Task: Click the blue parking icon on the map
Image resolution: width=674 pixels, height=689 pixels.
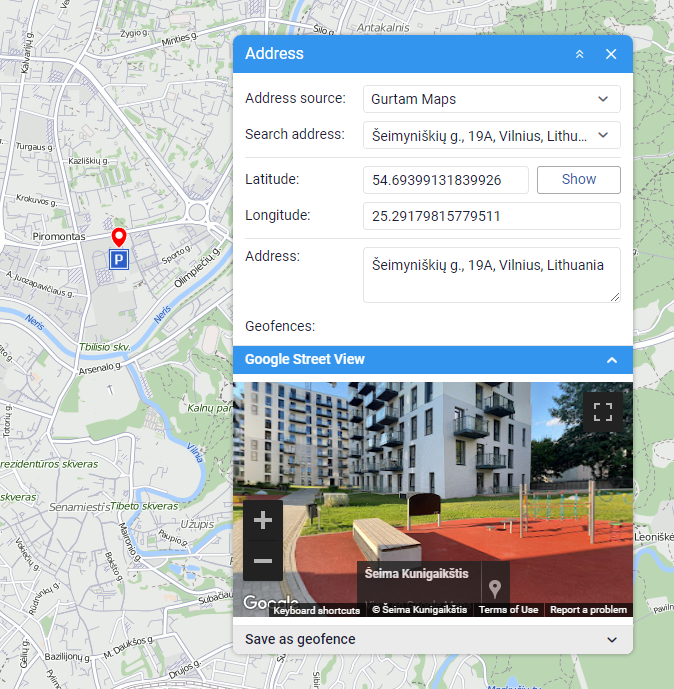Action: pos(118,260)
